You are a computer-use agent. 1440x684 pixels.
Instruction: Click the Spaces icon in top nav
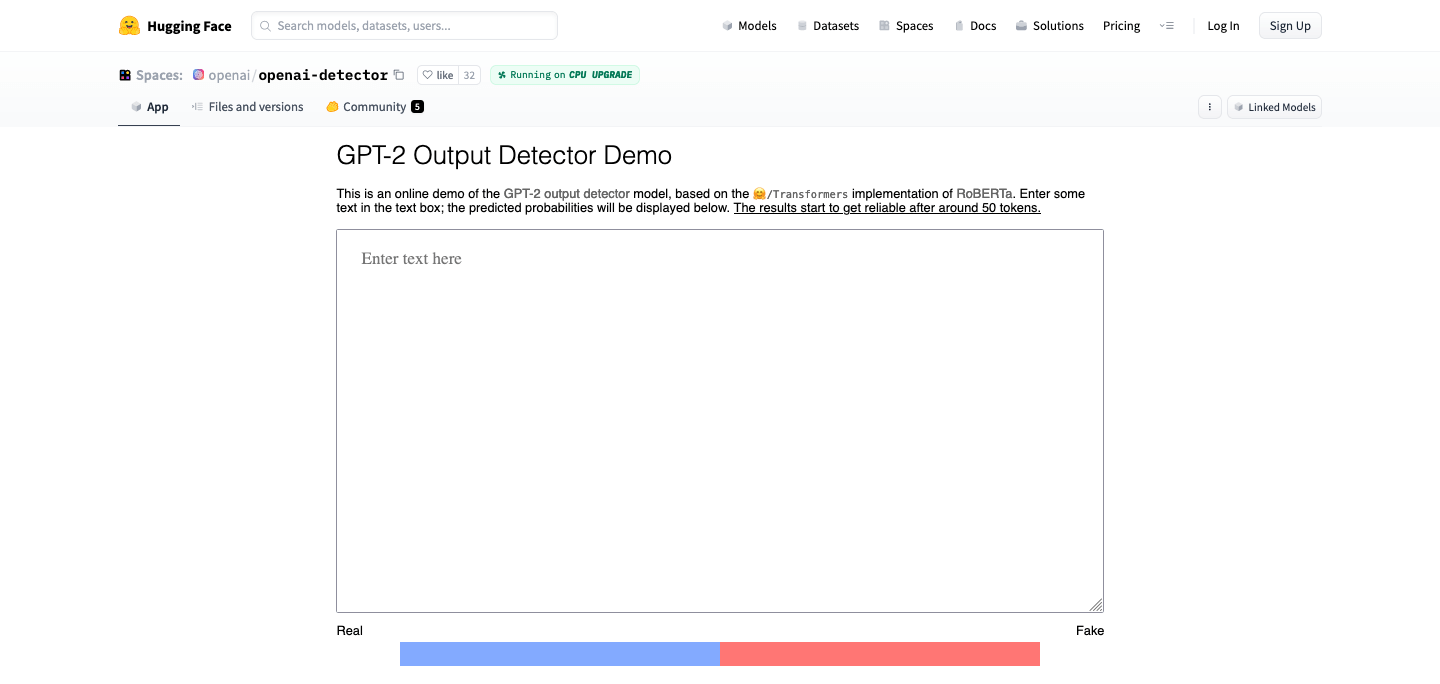point(884,26)
